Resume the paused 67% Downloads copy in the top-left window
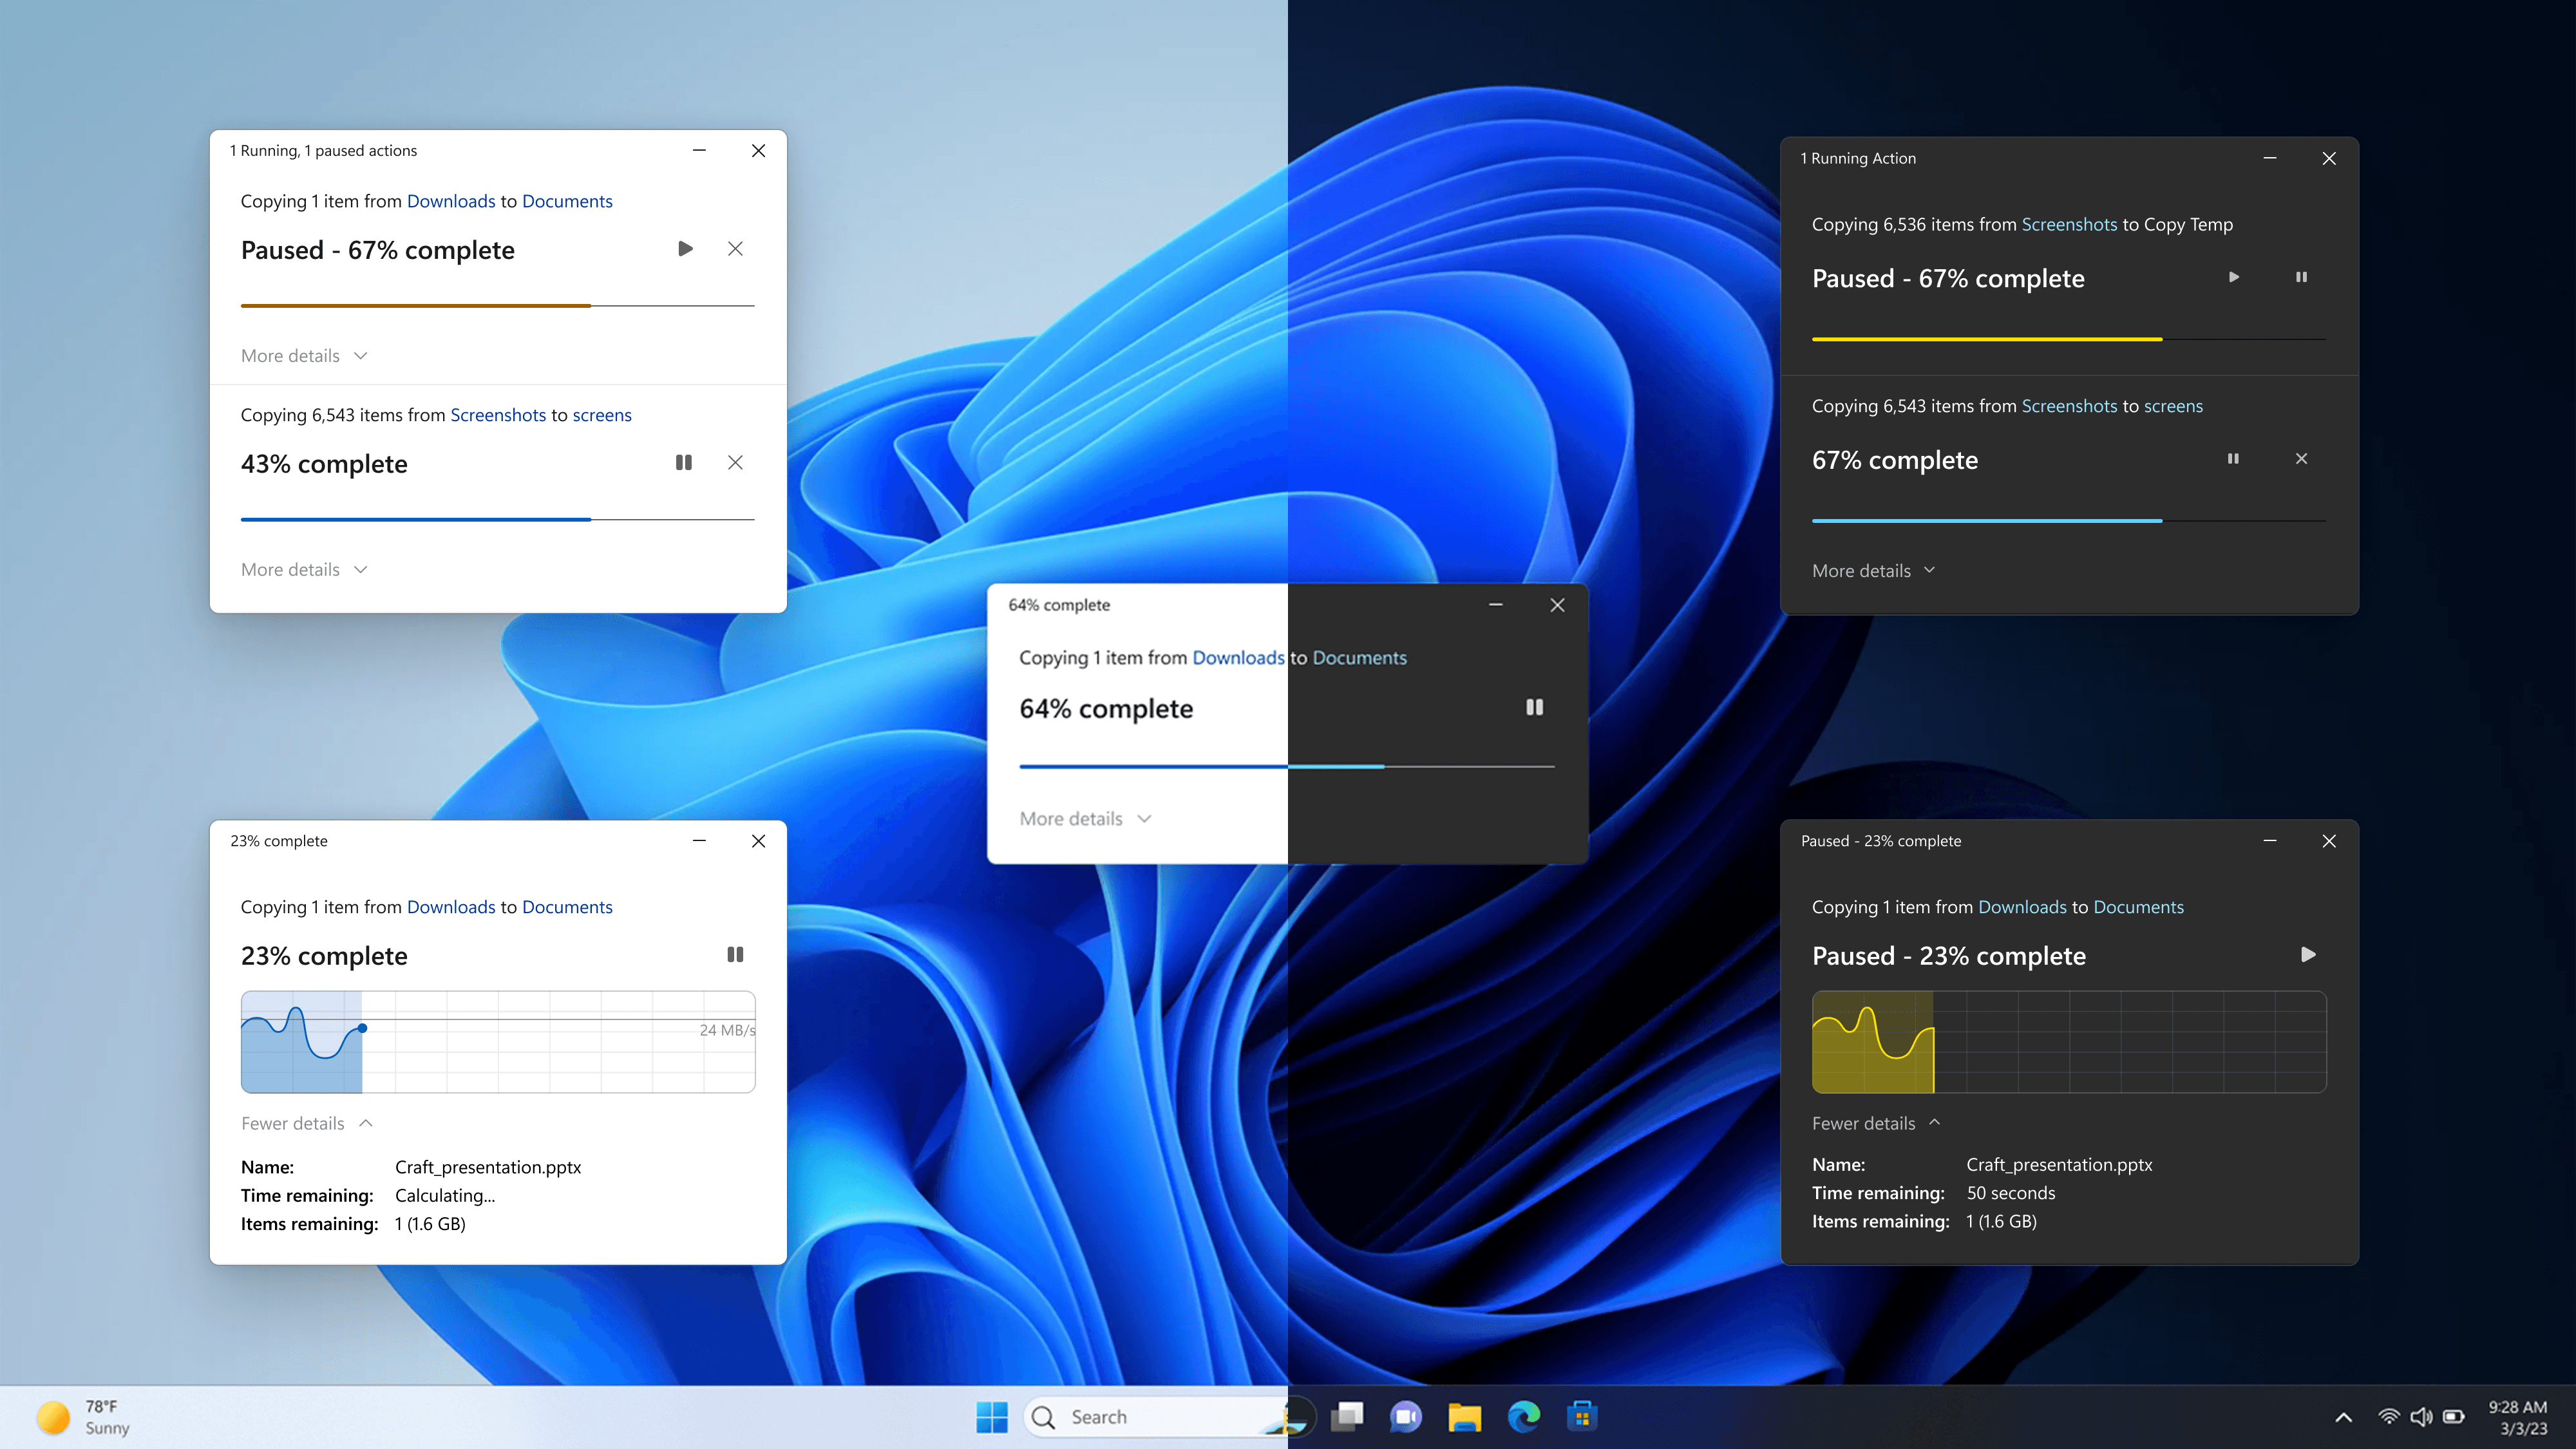 pyautogui.click(x=685, y=248)
